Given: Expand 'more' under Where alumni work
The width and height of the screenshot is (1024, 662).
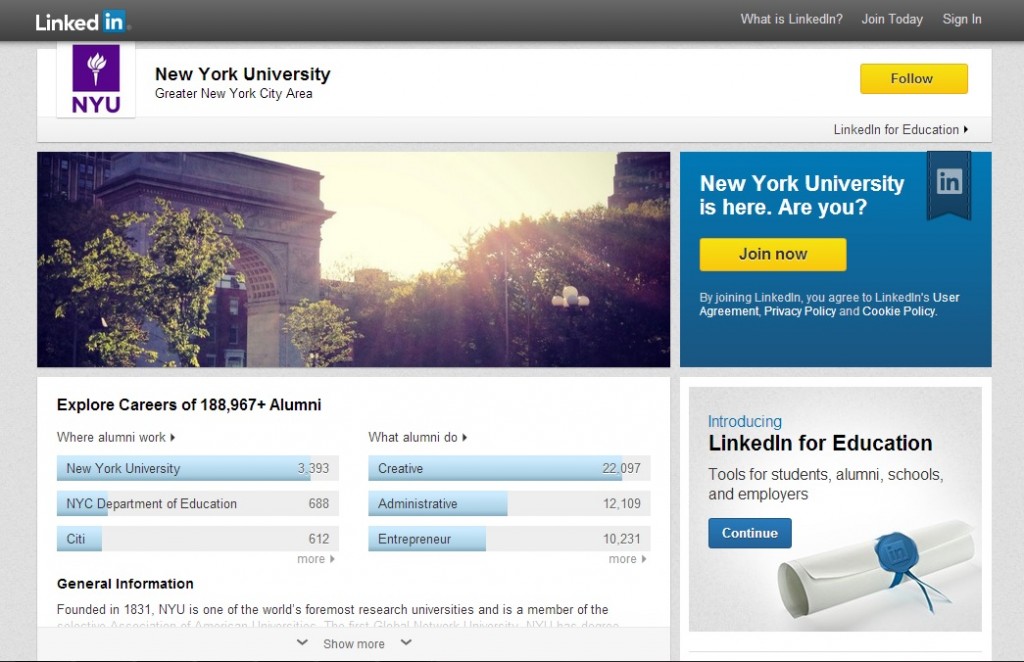Looking at the screenshot, I should pos(316,559).
